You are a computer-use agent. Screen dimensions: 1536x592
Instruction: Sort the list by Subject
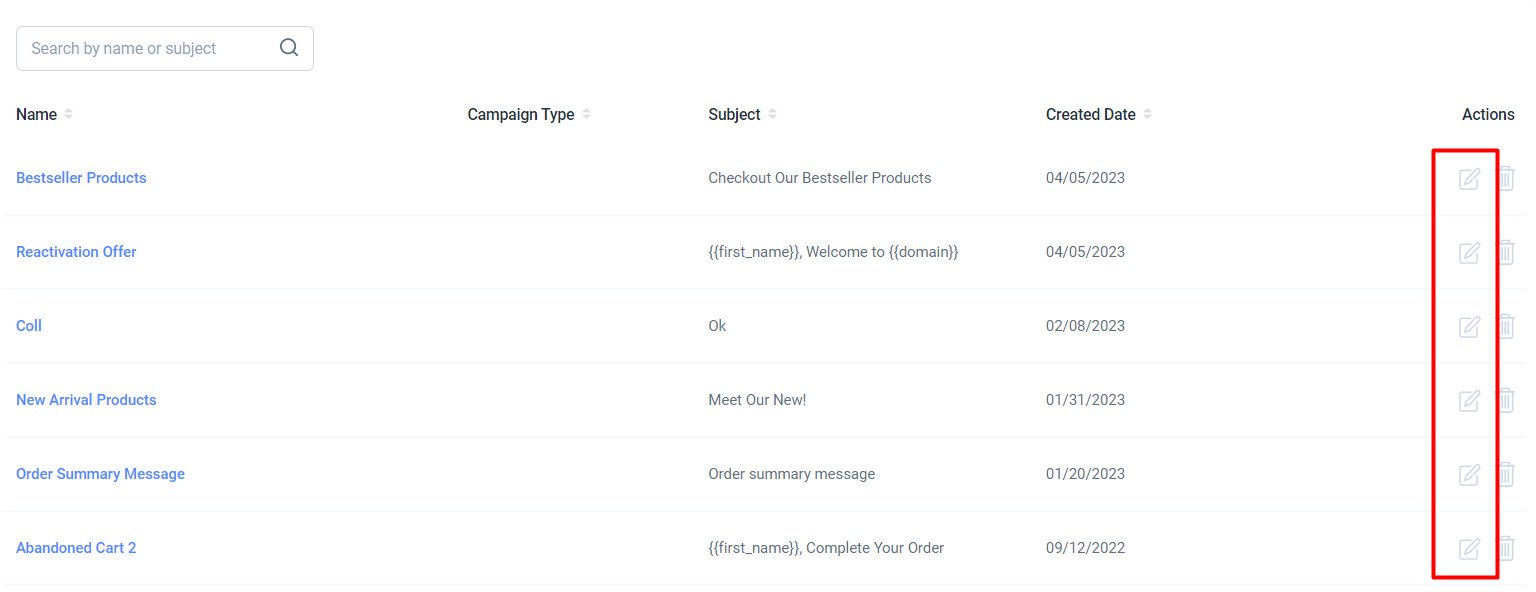[x=772, y=114]
